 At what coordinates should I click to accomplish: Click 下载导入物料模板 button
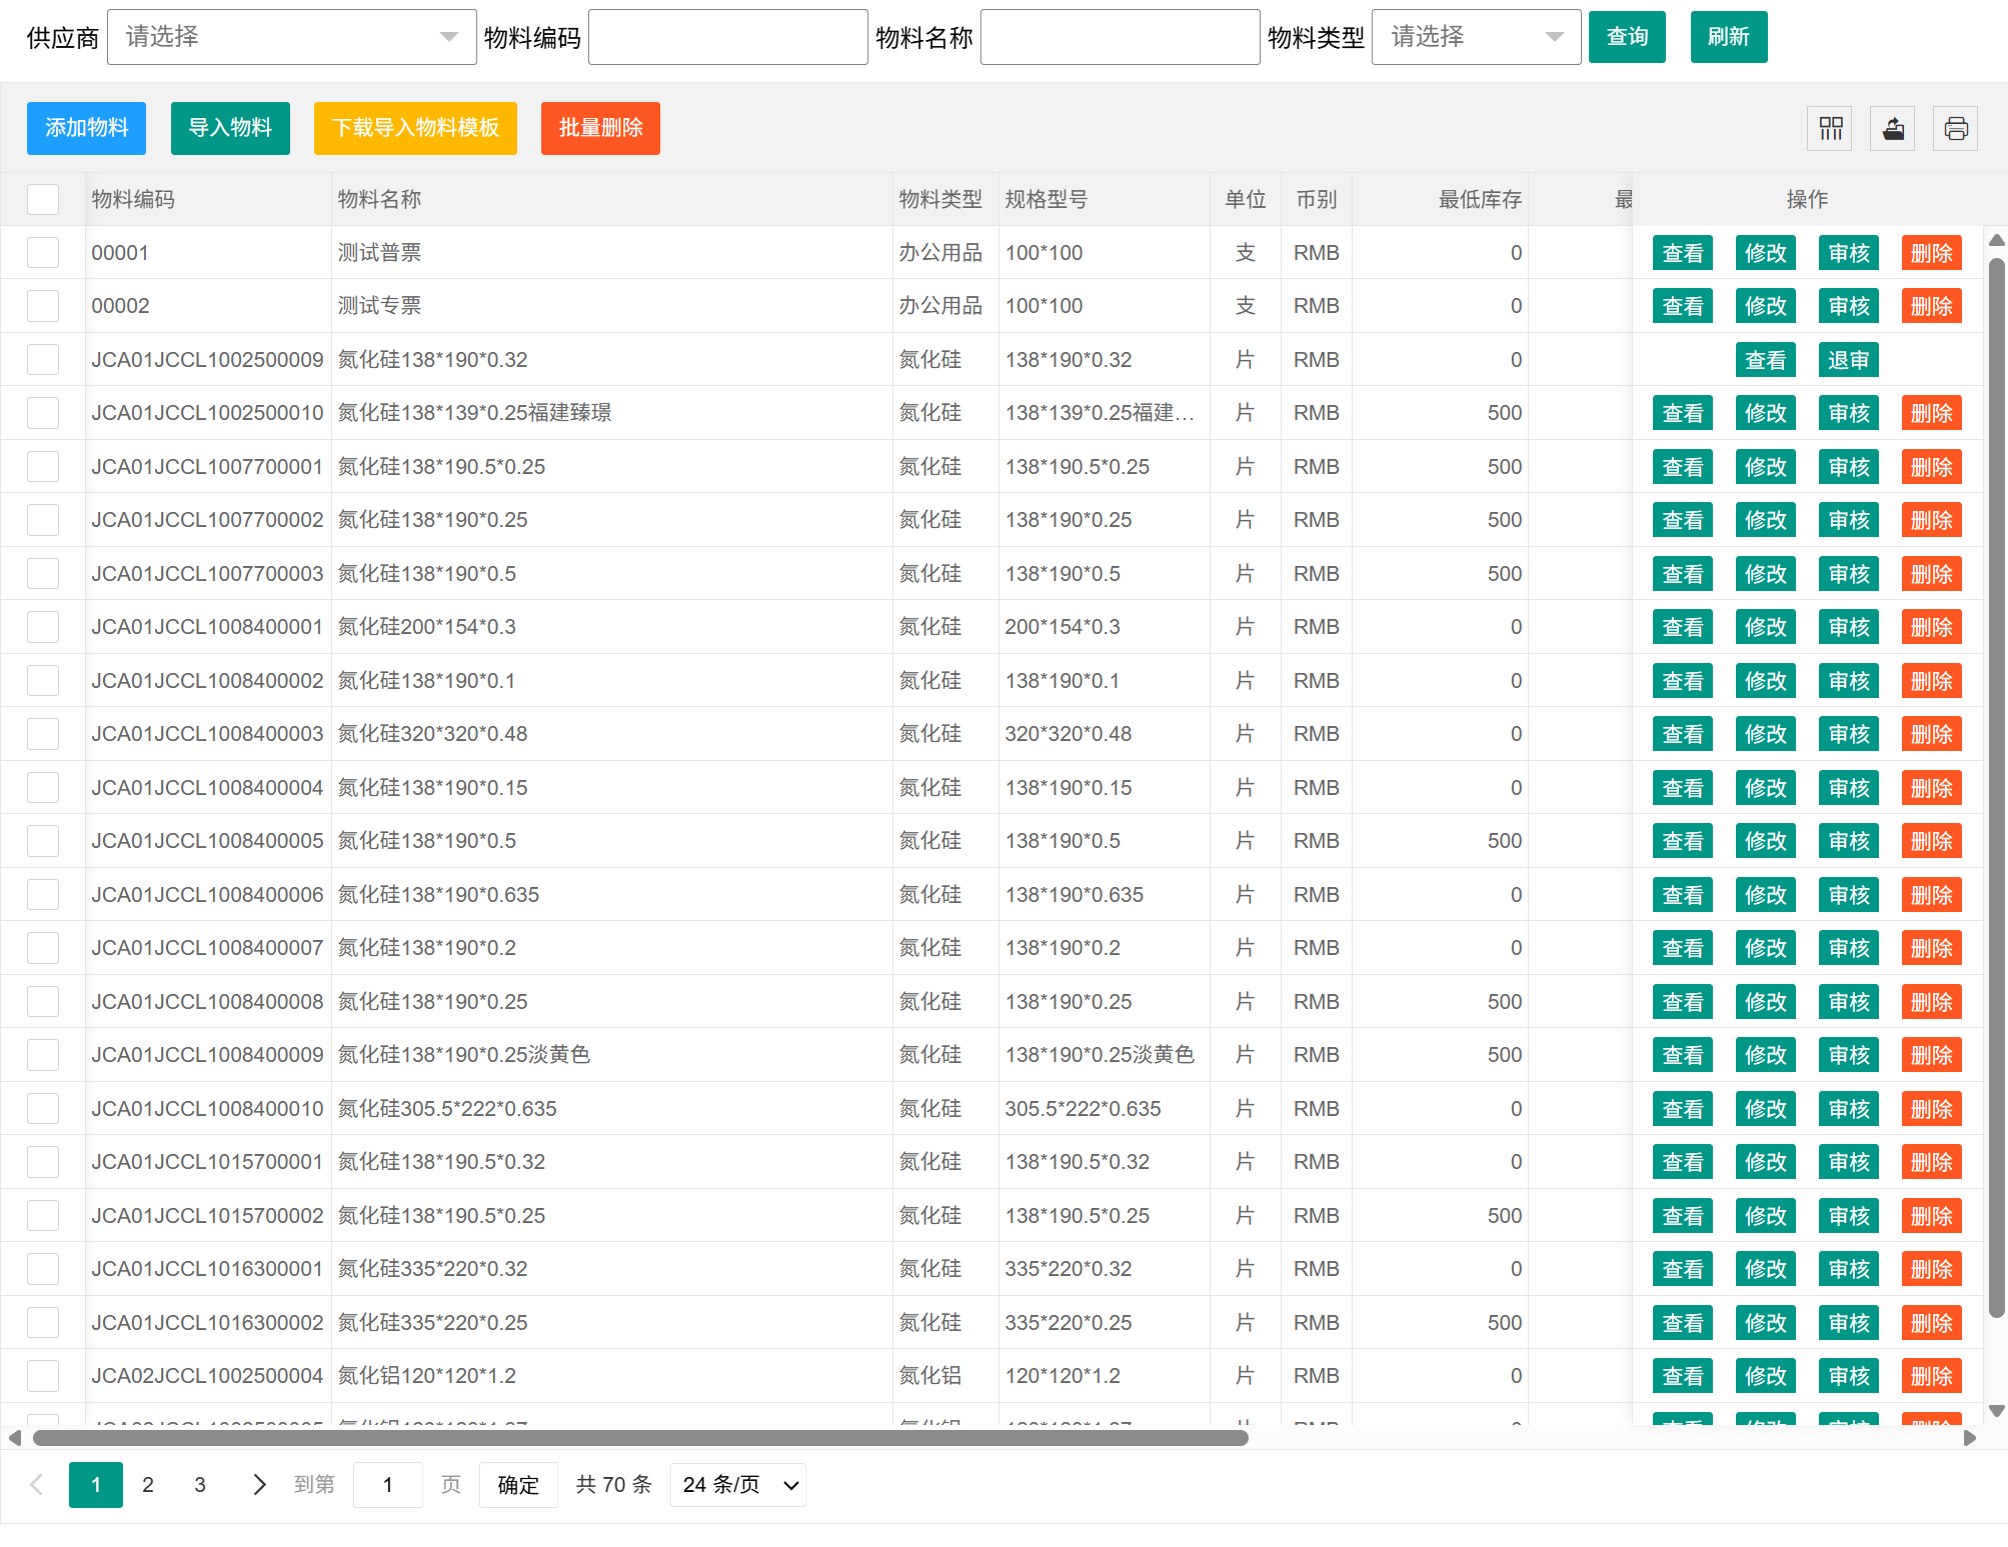[415, 128]
